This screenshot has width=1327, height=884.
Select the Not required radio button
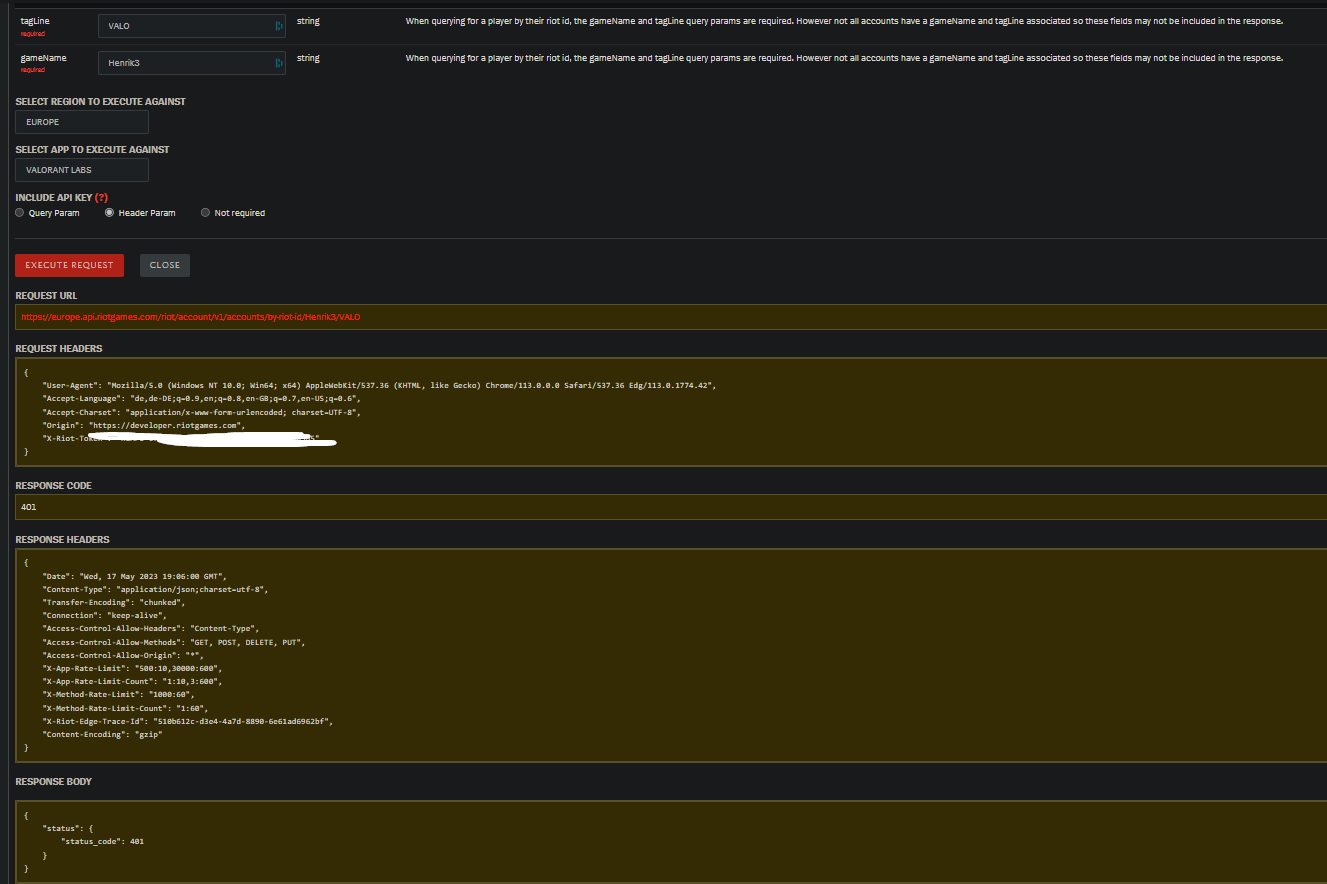coord(205,212)
